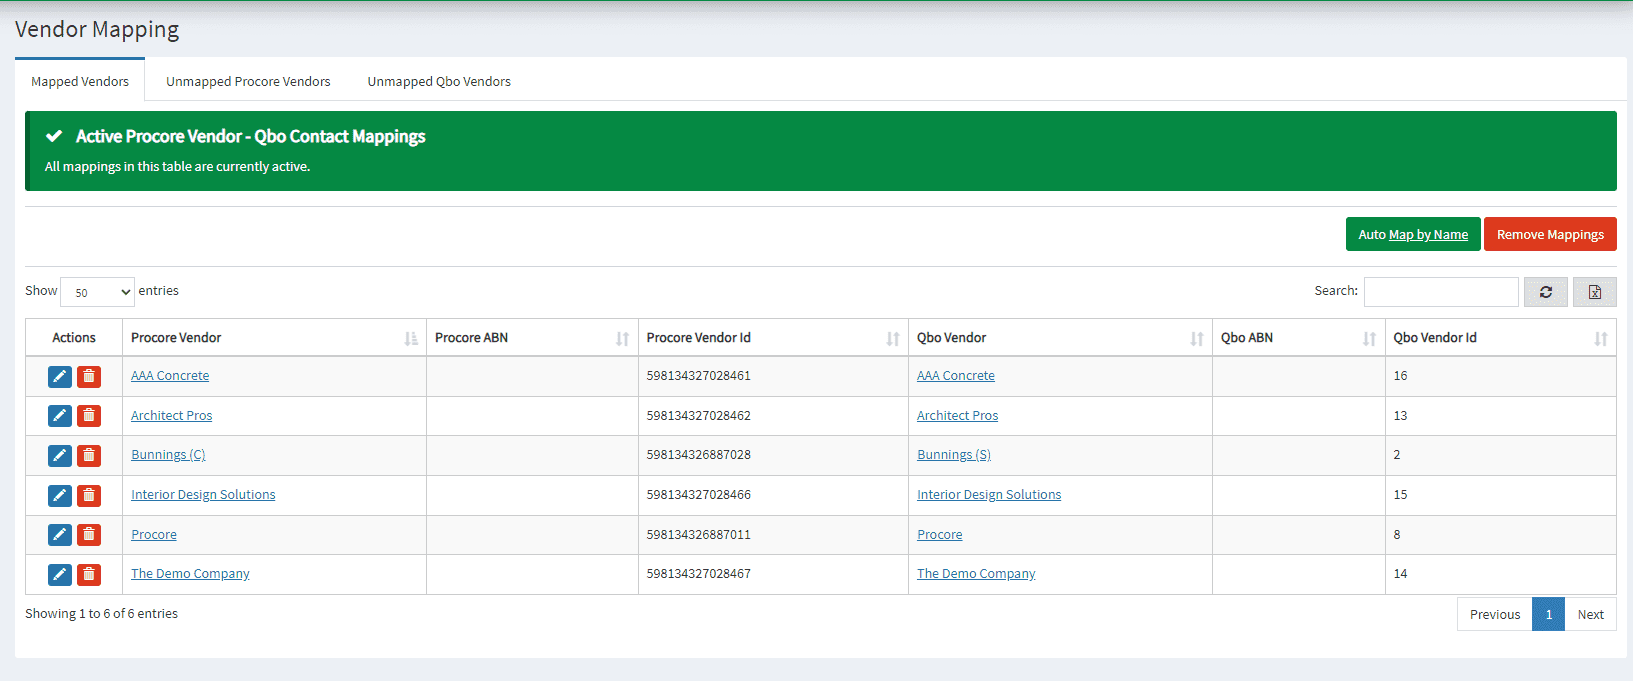This screenshot has height=681, width=1633.
Task: Select page 1 in the pagination
Action: click(1548, 615)
